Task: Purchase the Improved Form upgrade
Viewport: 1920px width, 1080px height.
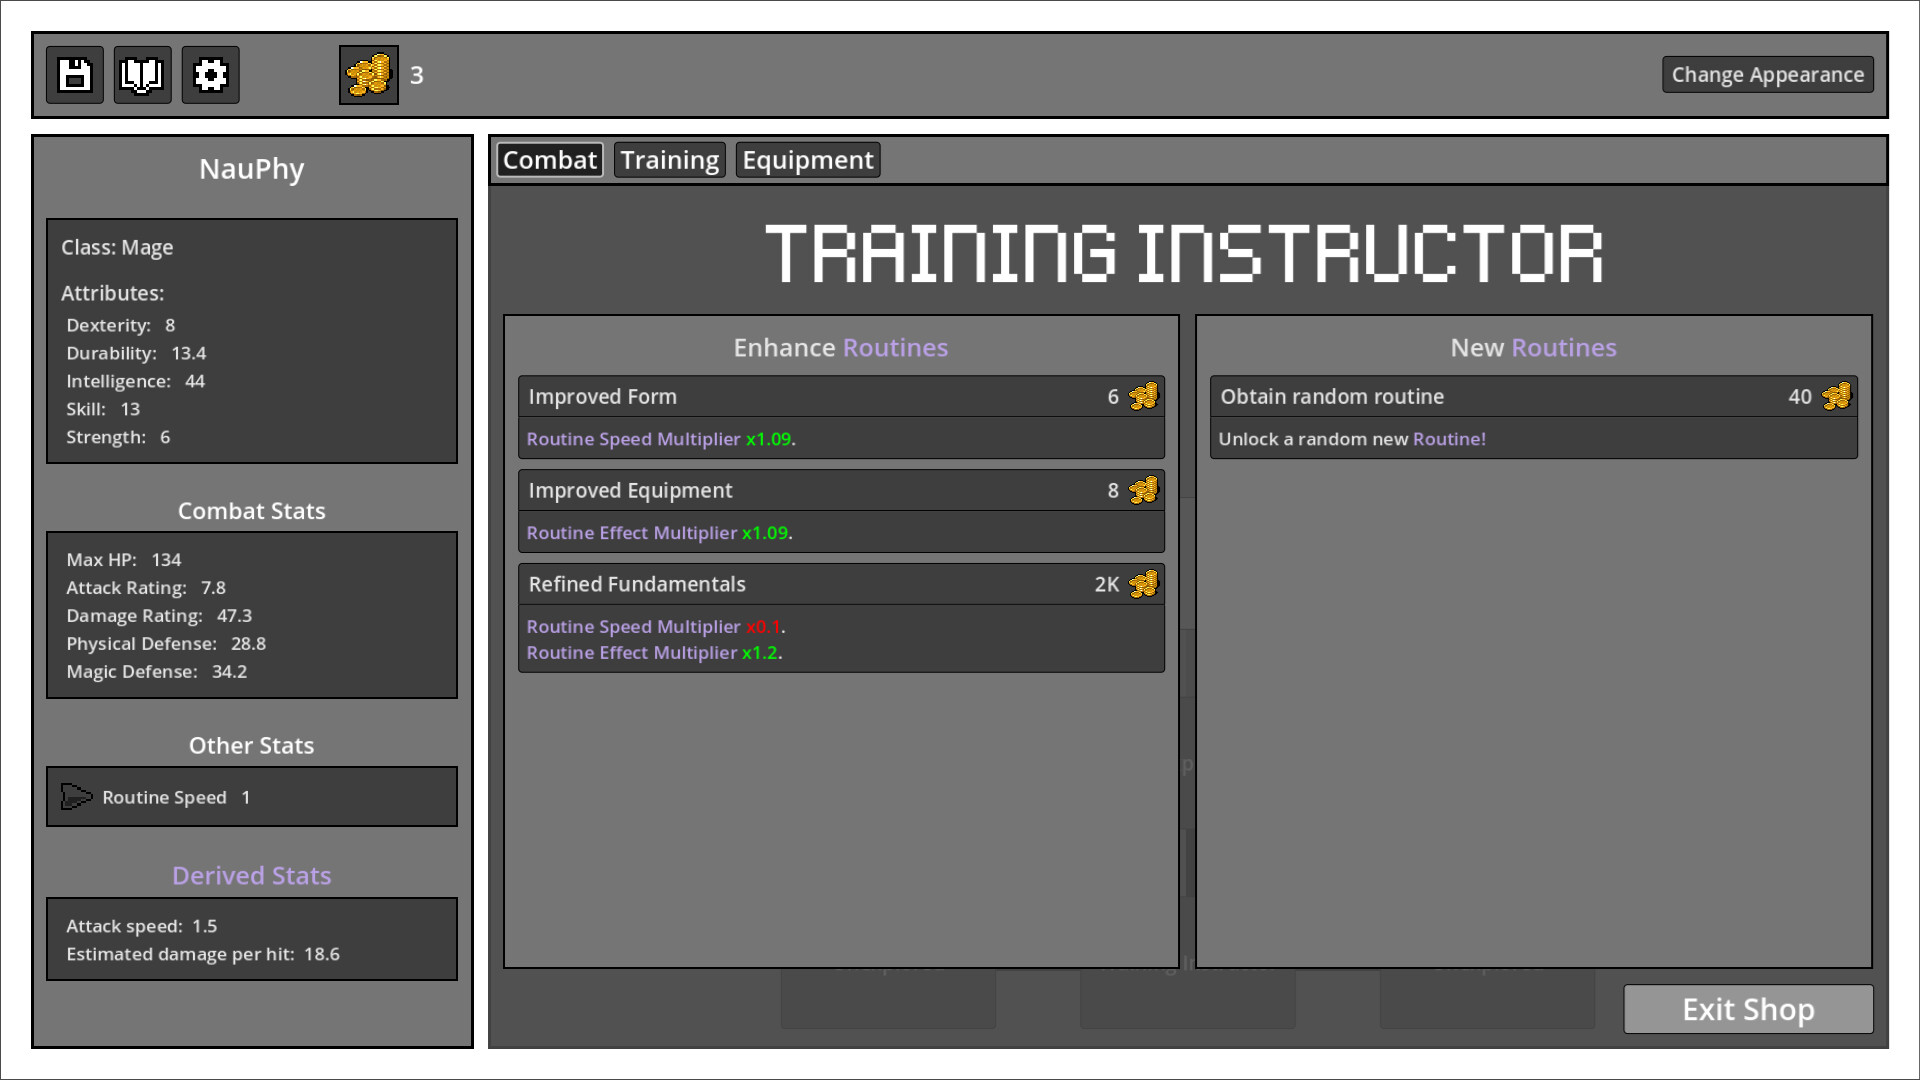Action: click(x=841, y=396)
